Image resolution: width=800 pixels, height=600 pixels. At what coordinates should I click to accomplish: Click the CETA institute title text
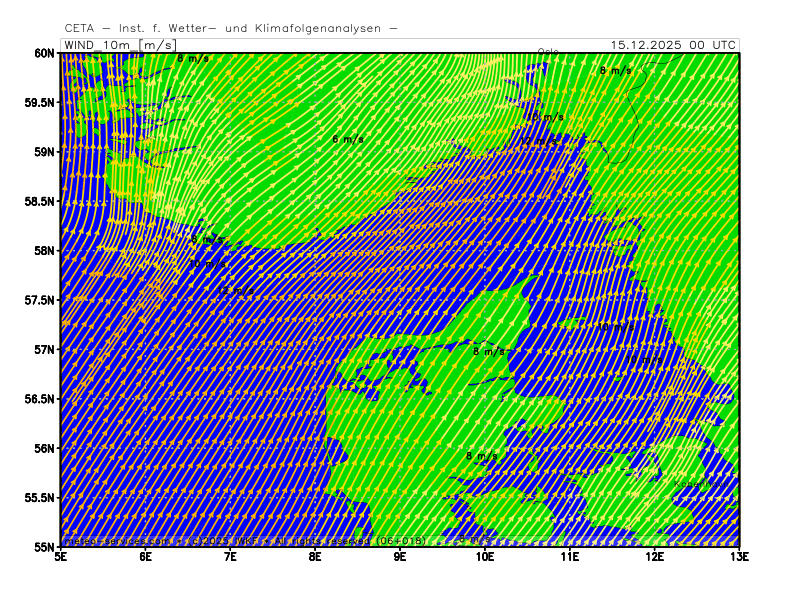coord(230,28)
